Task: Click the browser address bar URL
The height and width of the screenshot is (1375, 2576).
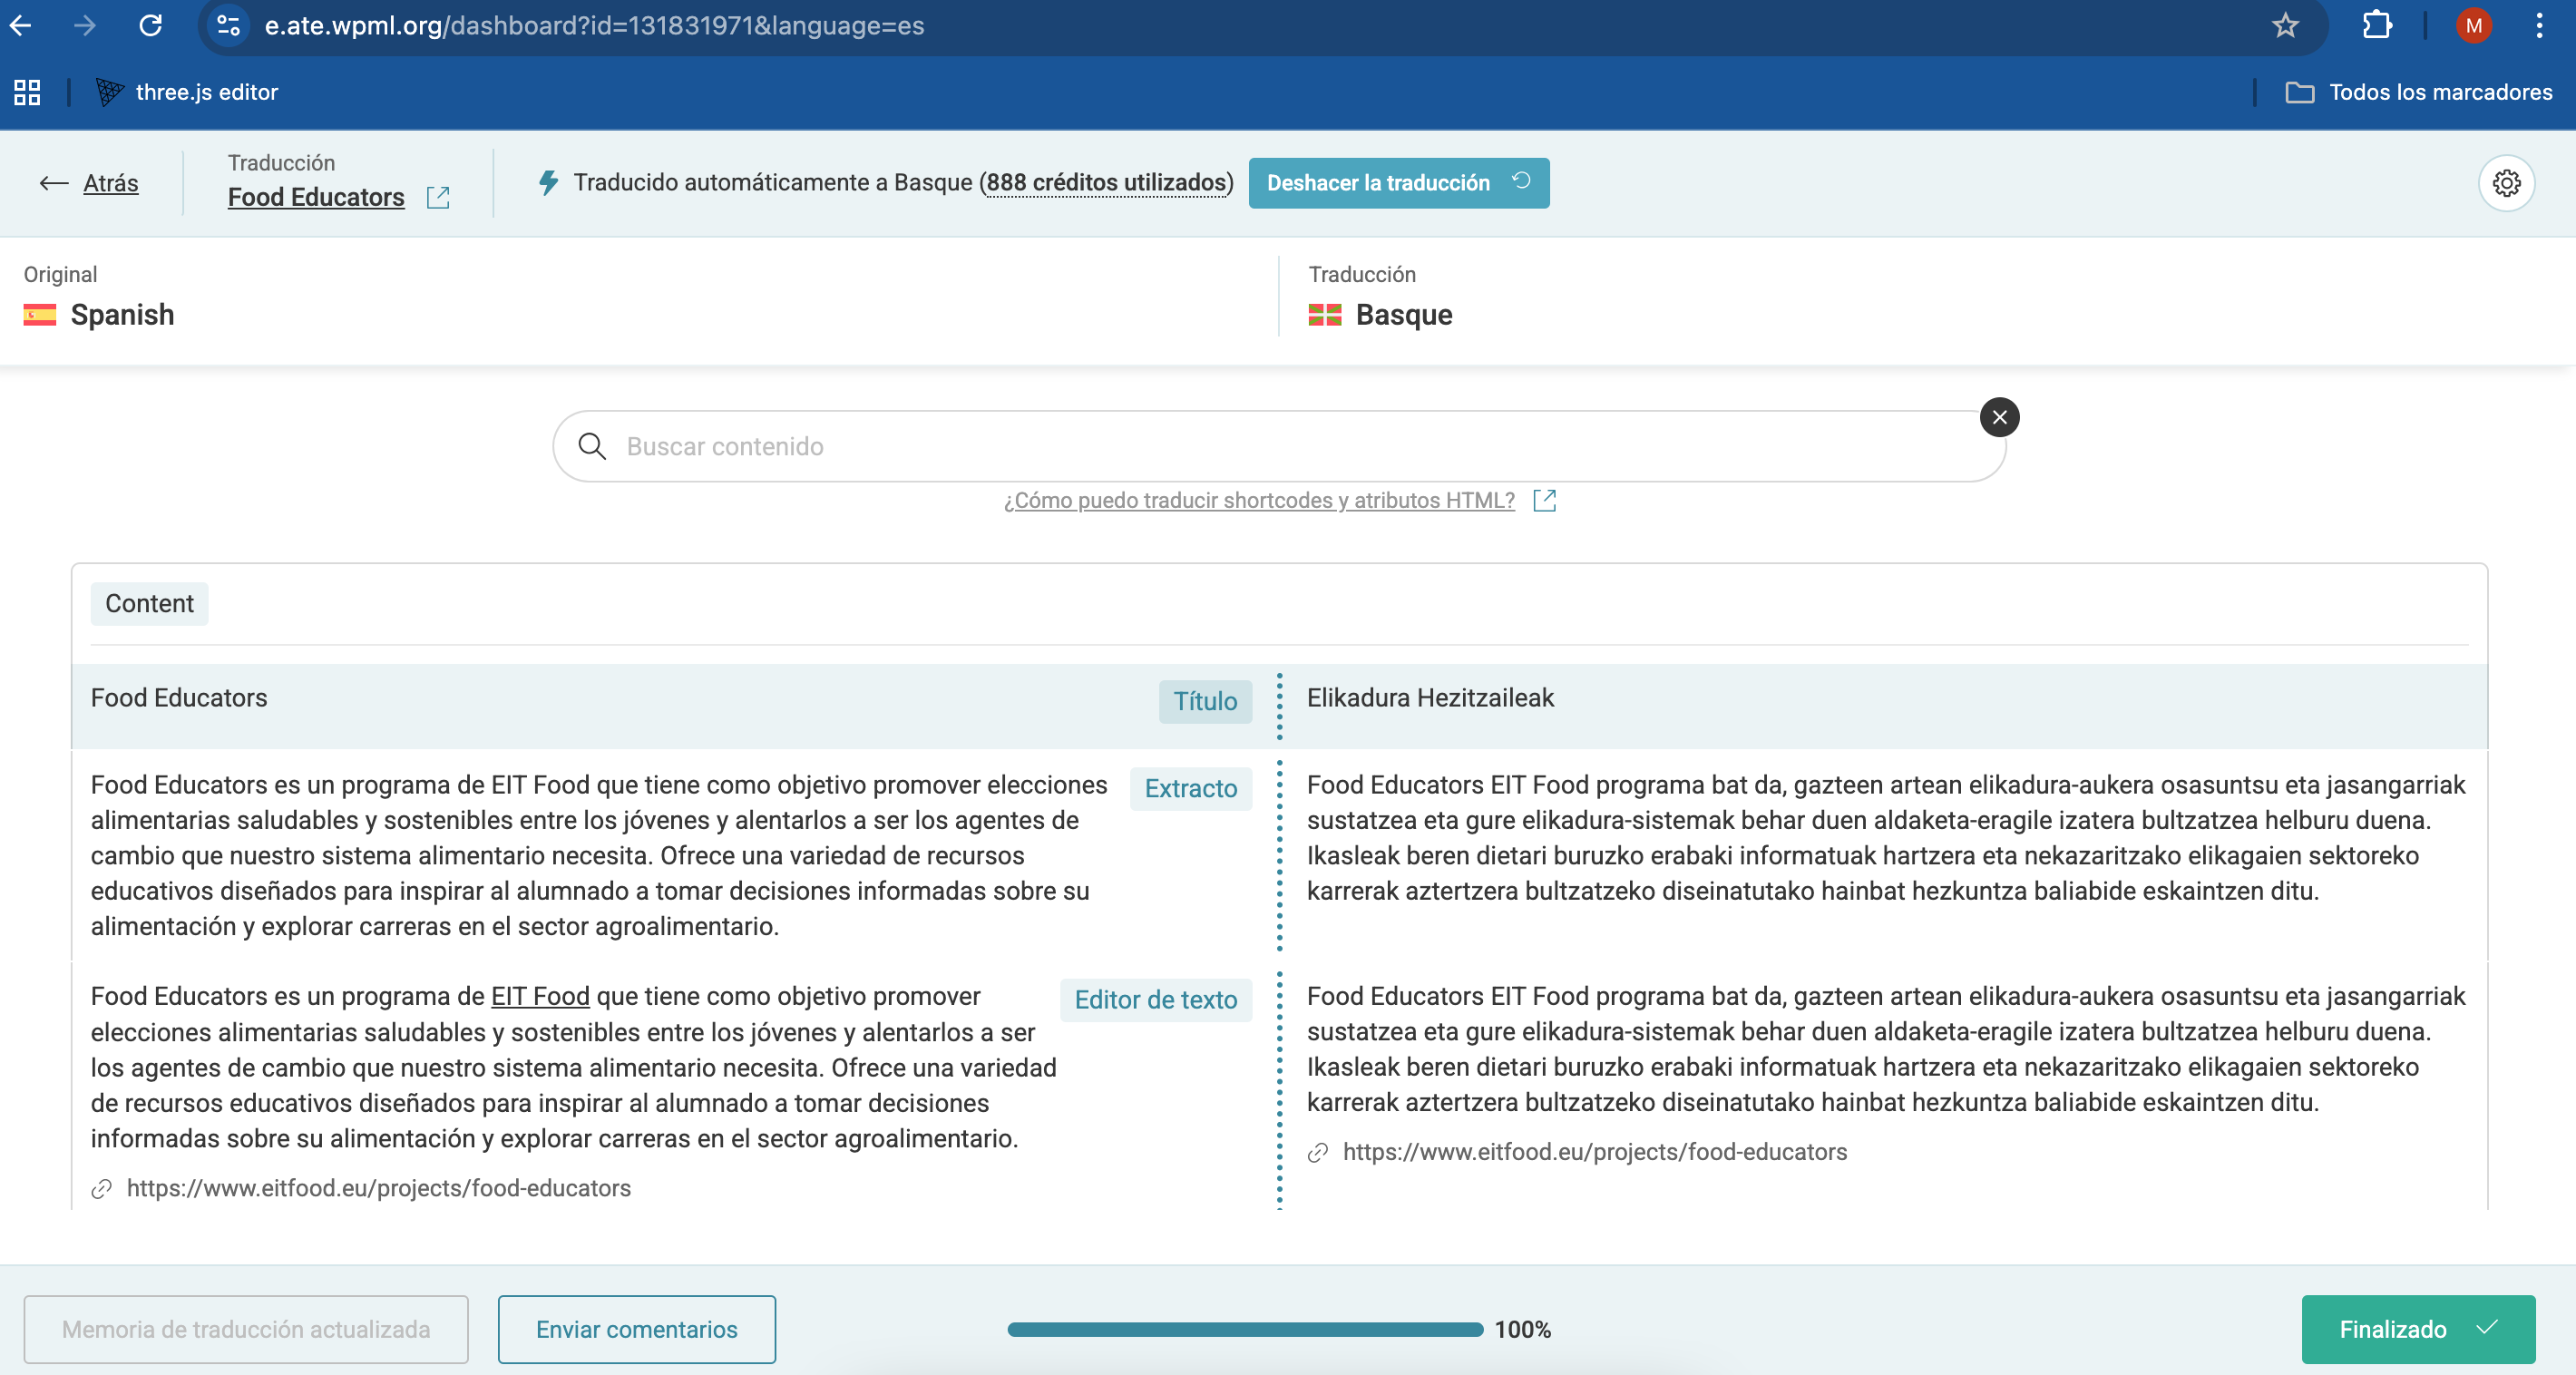Action: click(x=594, y=26)
